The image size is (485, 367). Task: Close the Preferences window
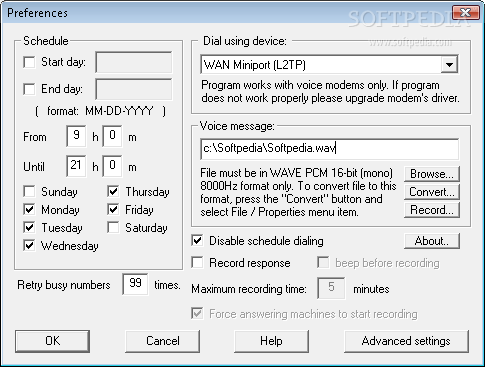[x=465, y=13]
